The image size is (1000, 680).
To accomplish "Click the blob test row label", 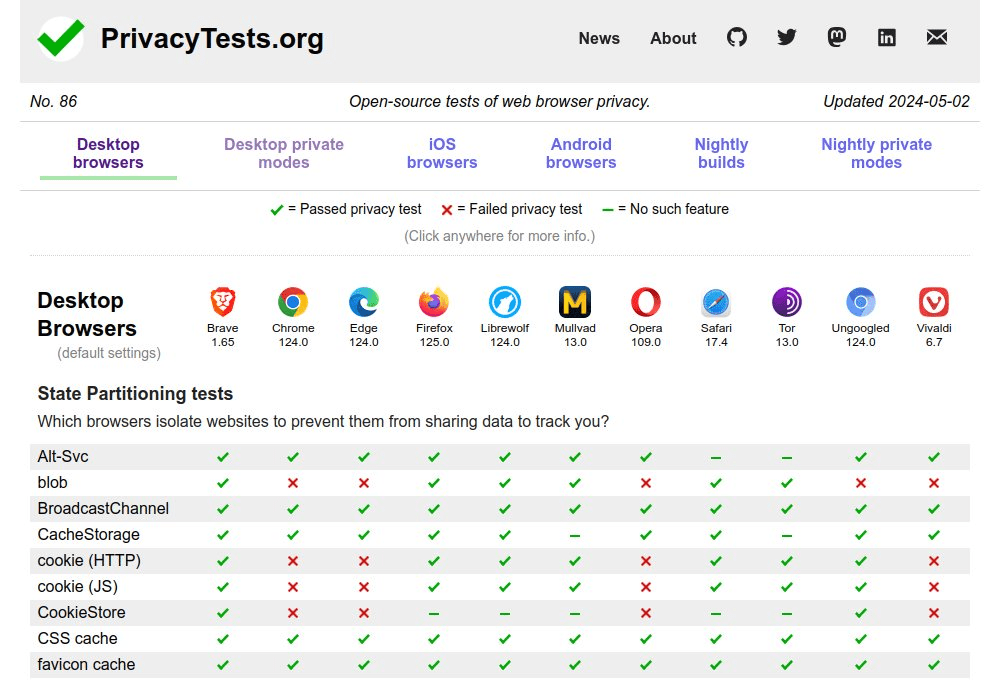I will (53, 483).
